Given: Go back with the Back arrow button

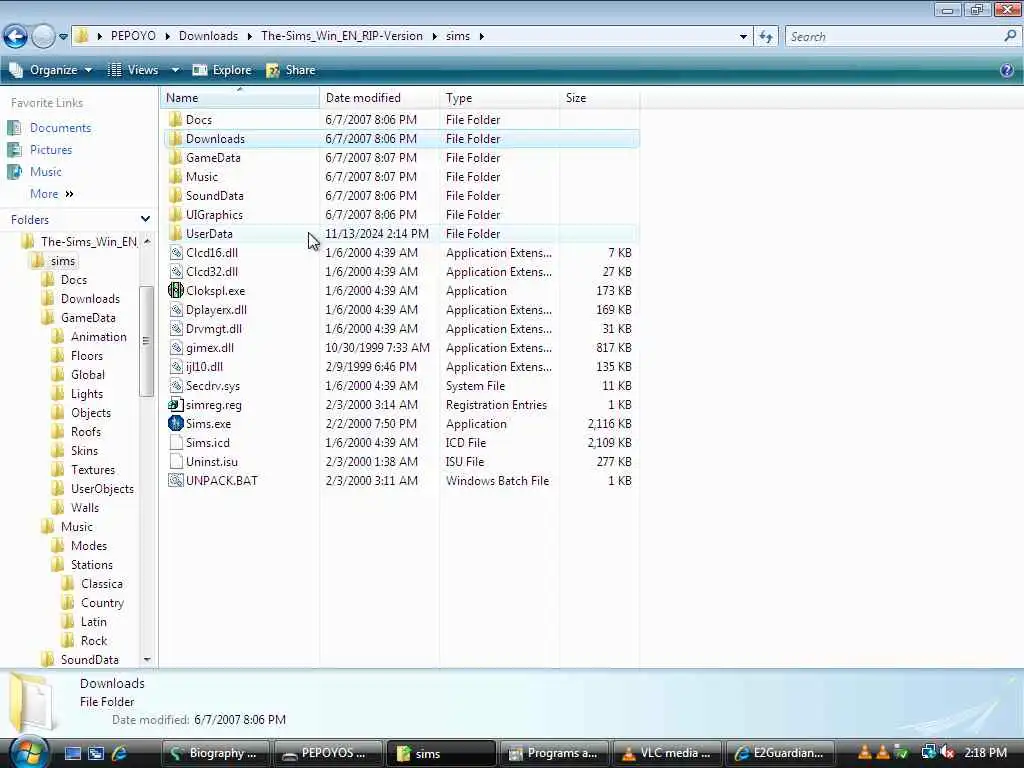Looking at the screenshot, I should coord(16,36).
